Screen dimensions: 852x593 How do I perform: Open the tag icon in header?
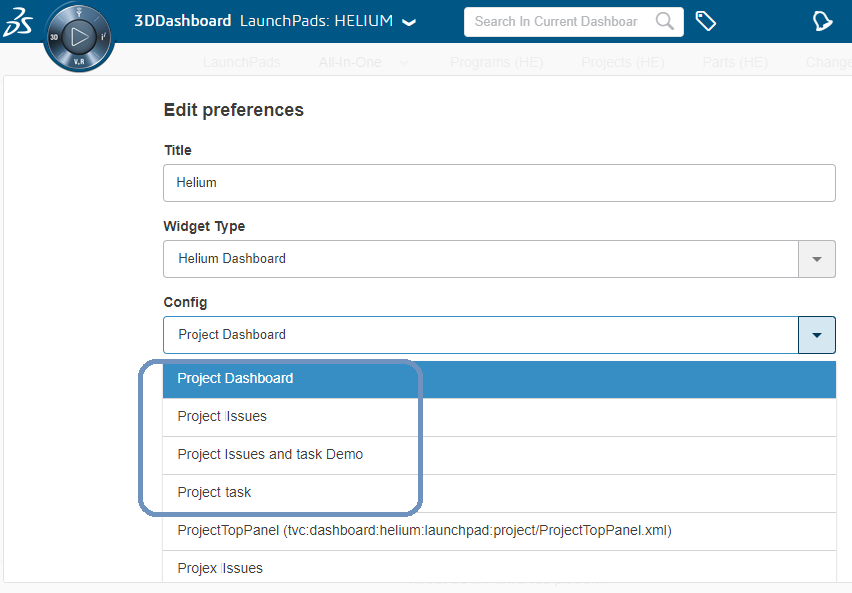[x=706, y=22]
